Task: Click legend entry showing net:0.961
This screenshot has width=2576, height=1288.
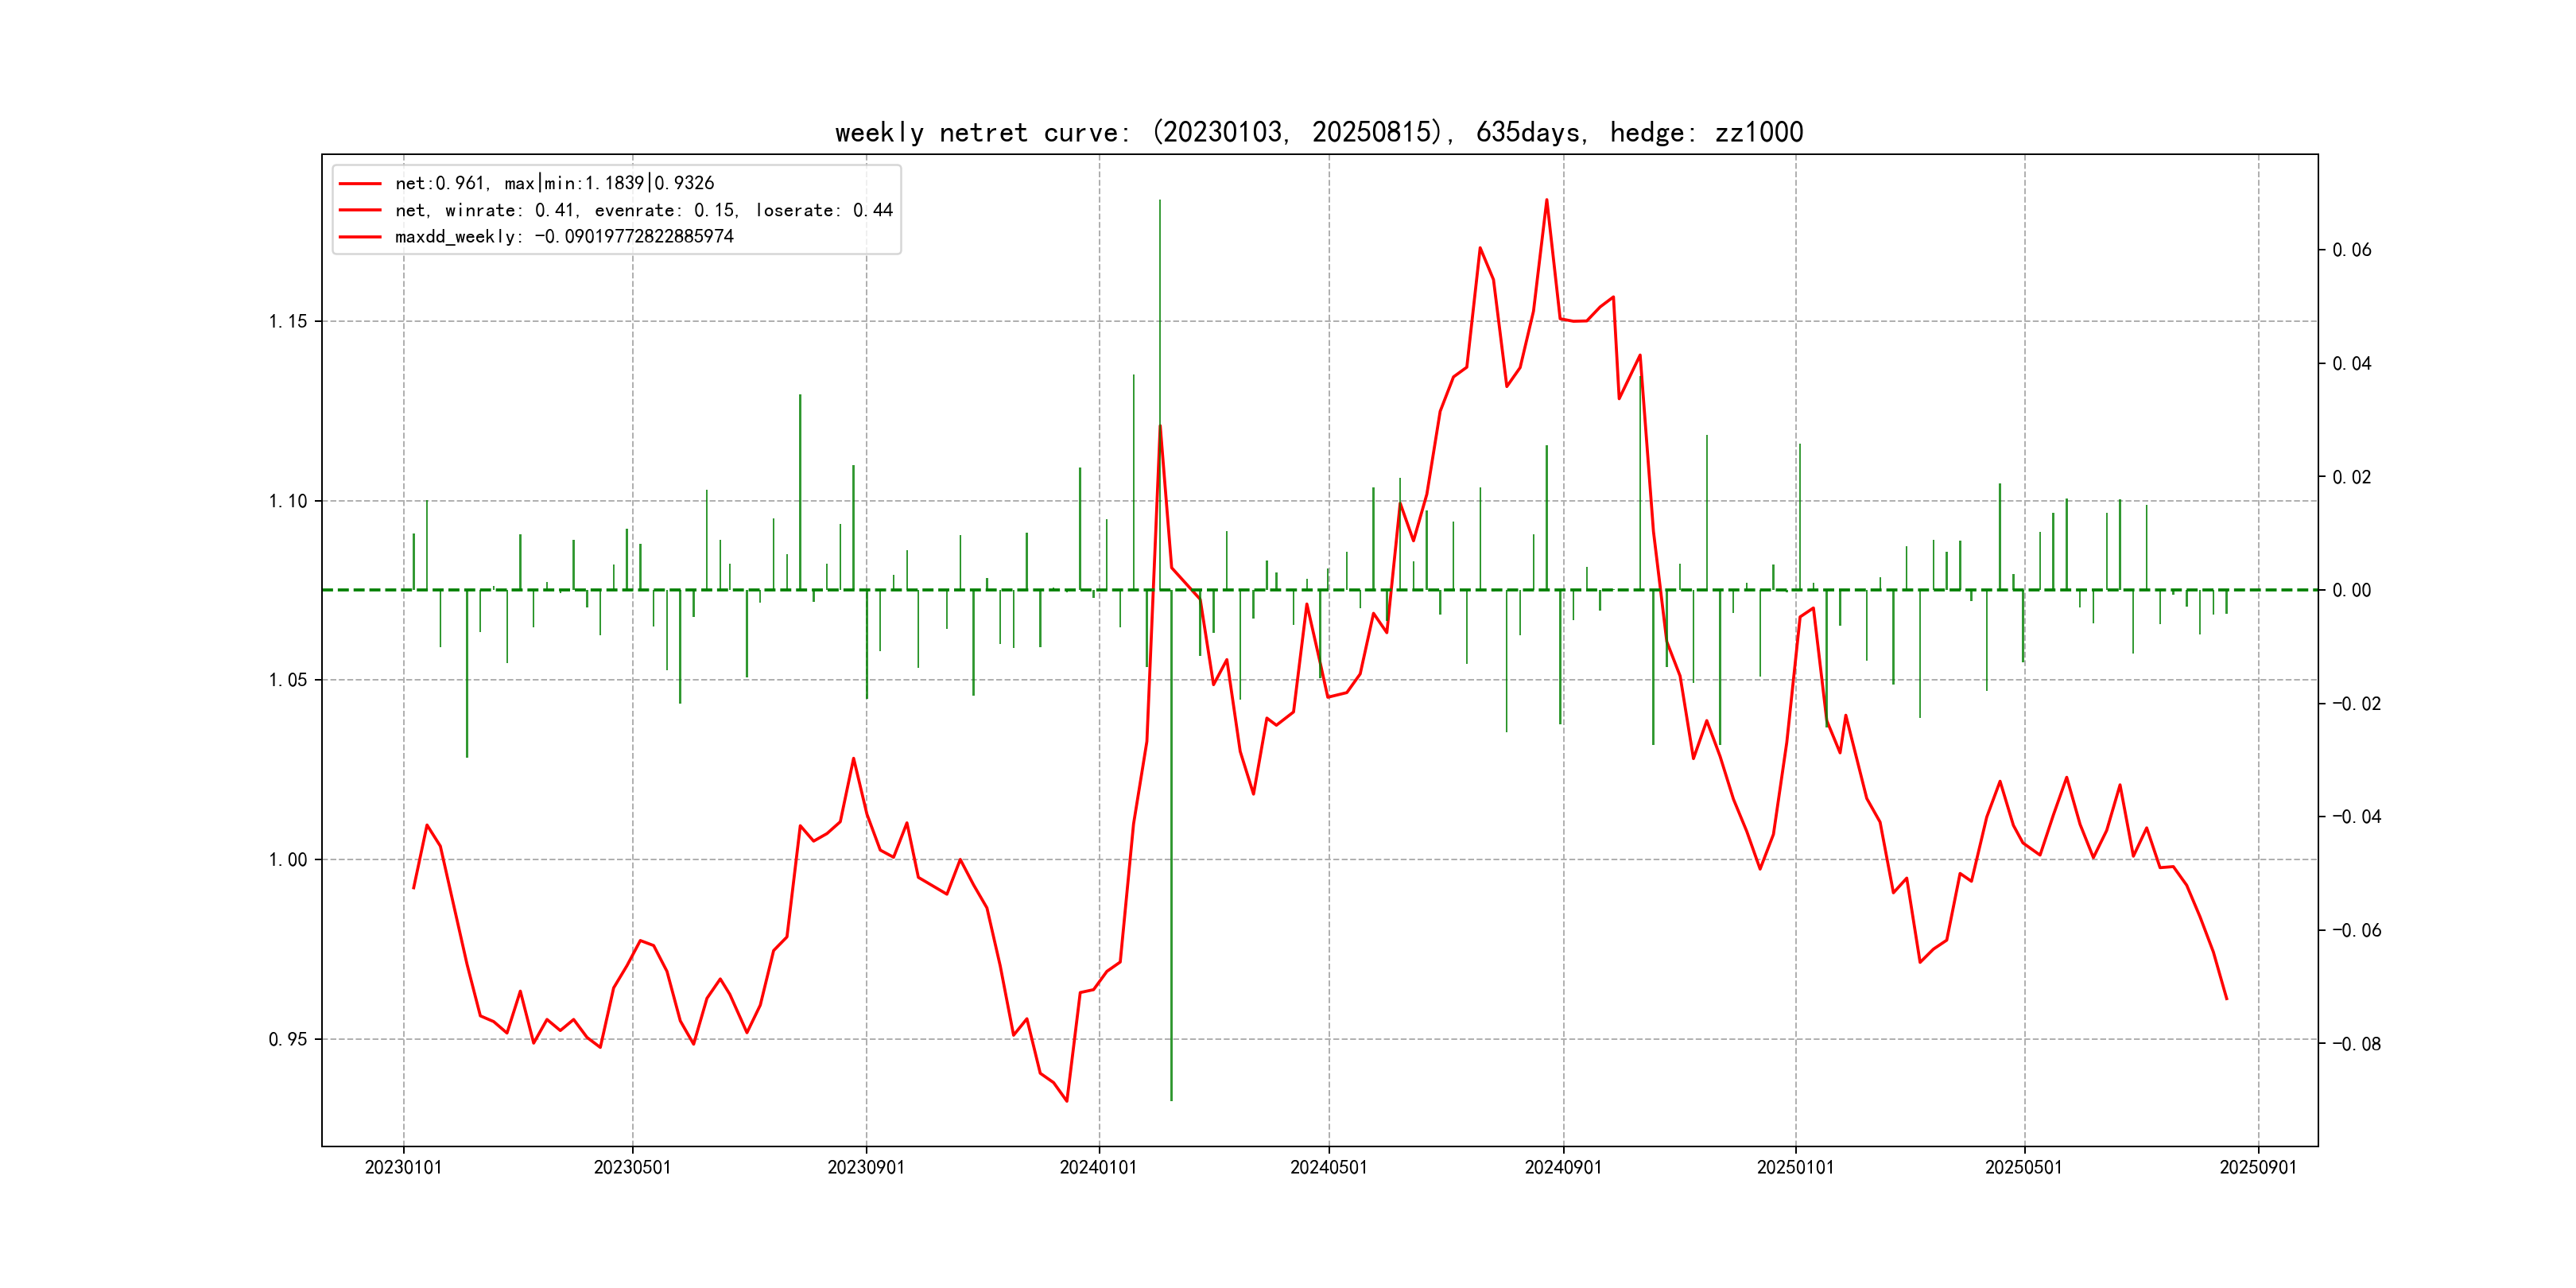Action: (554, 183)
